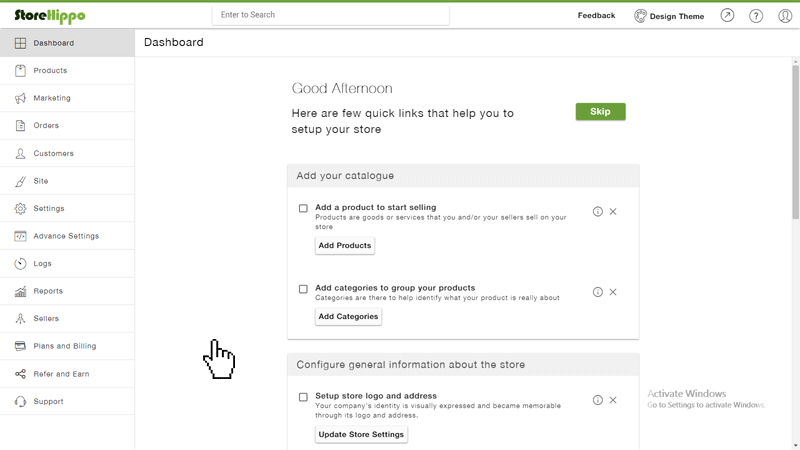Click the Feedback link in header

coord(596,16)
